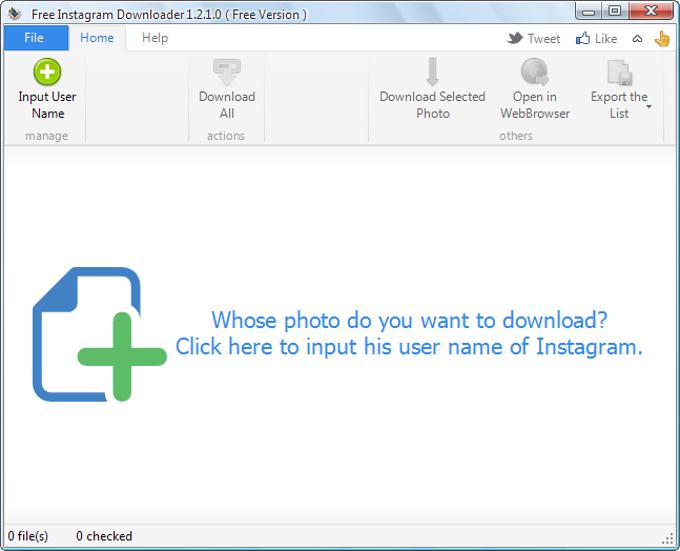Viewport: 680px width, 551px height.
Task: Click the Download Selected Photo arrow icon
Action: 432,72
